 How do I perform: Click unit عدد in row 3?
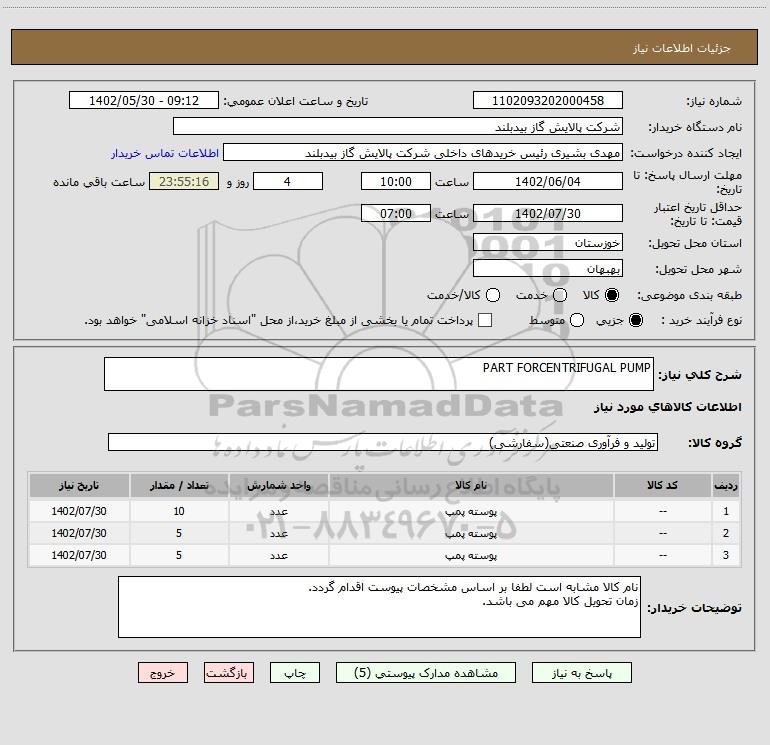click(x=278, y=555)
